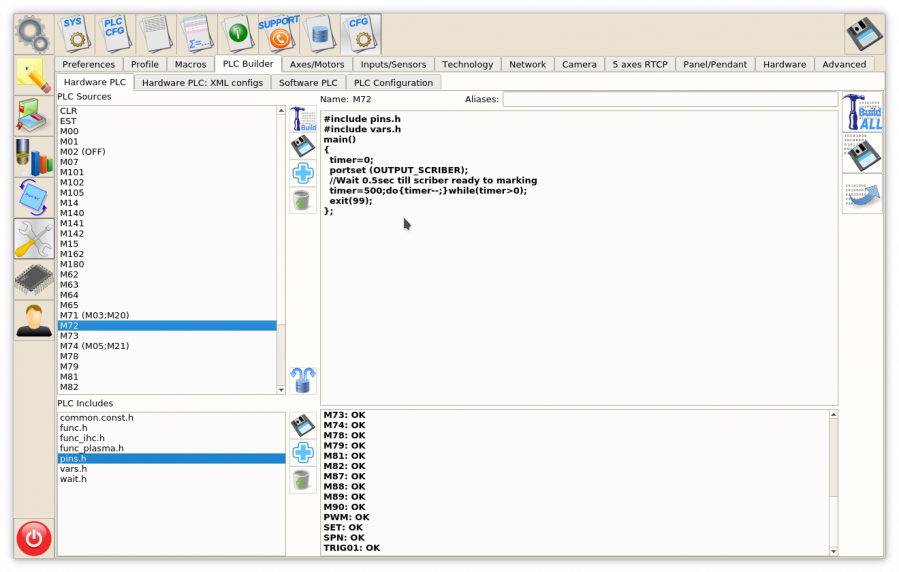Click the Aliases input field

pos(669,99)
